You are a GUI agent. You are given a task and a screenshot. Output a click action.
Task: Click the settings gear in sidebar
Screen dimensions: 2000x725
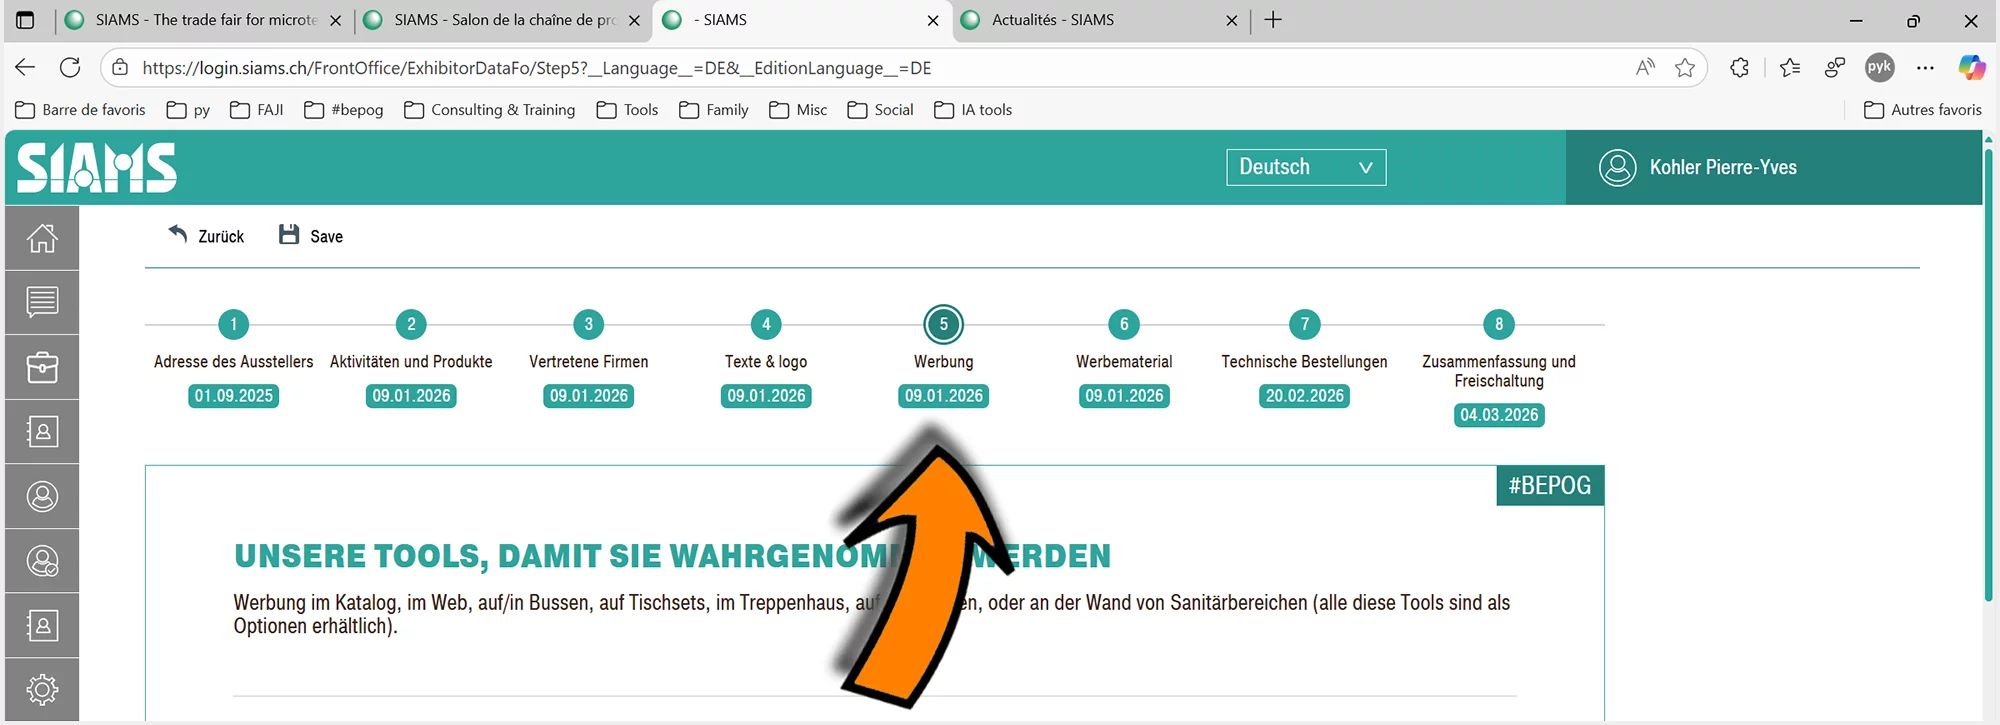42,690
